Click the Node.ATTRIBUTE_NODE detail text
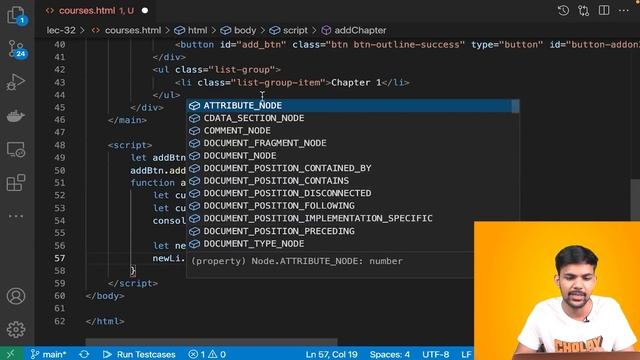 point(297,261)
